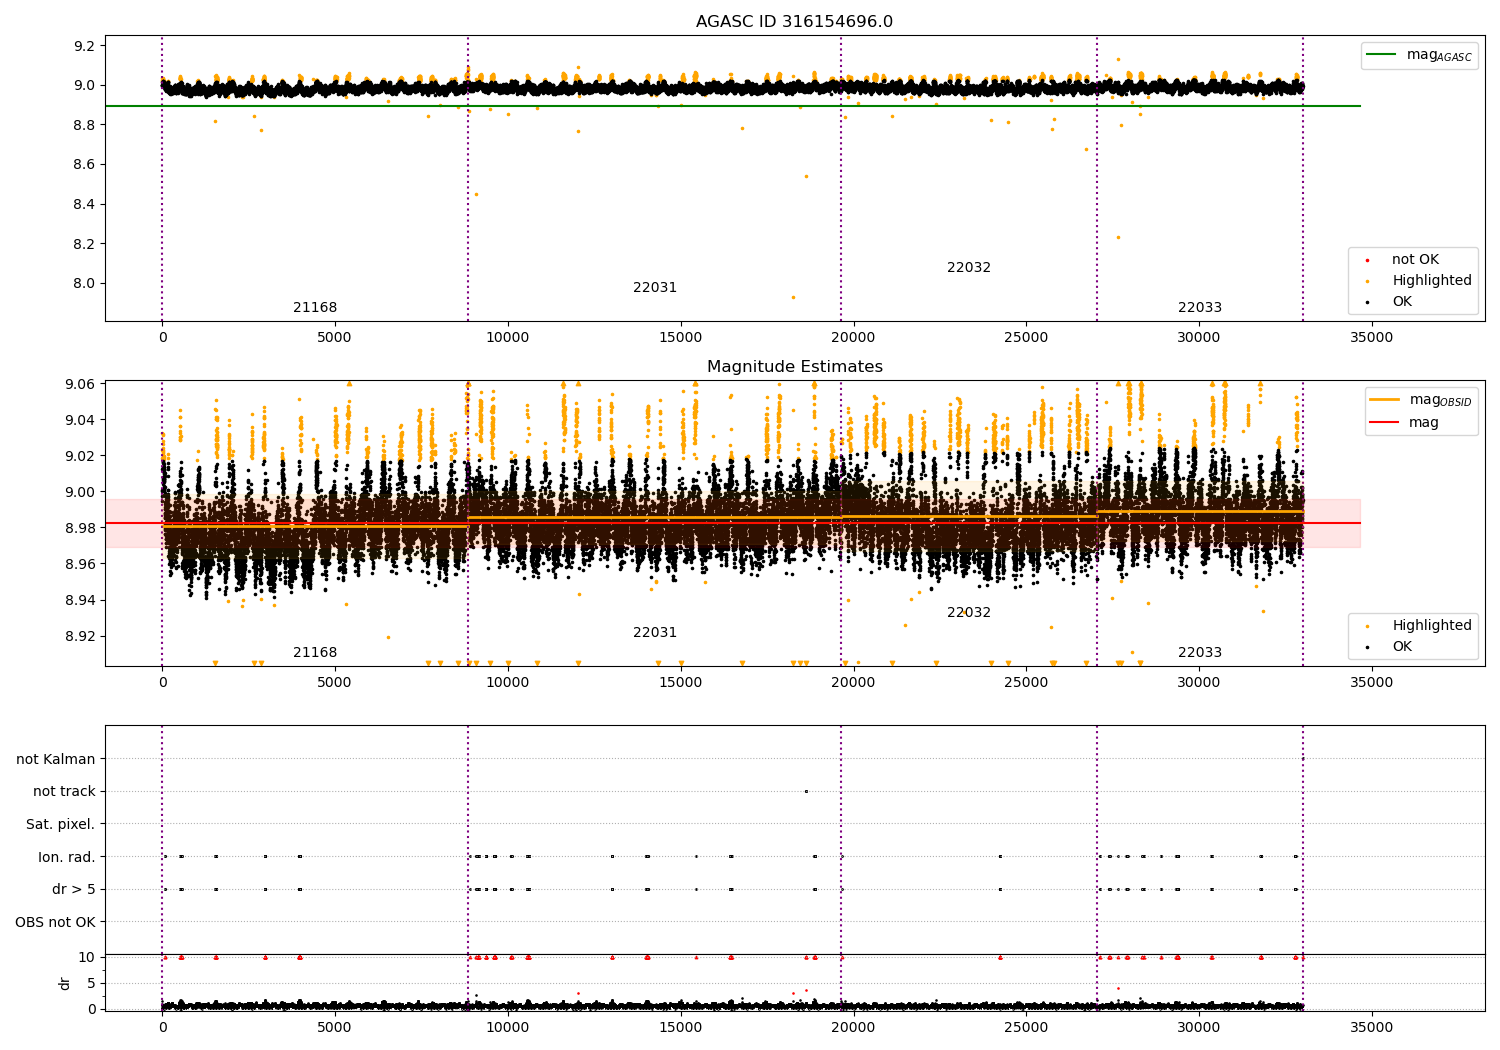Click OBSID label 22033 in top plot

click(x=1200, y=308)
